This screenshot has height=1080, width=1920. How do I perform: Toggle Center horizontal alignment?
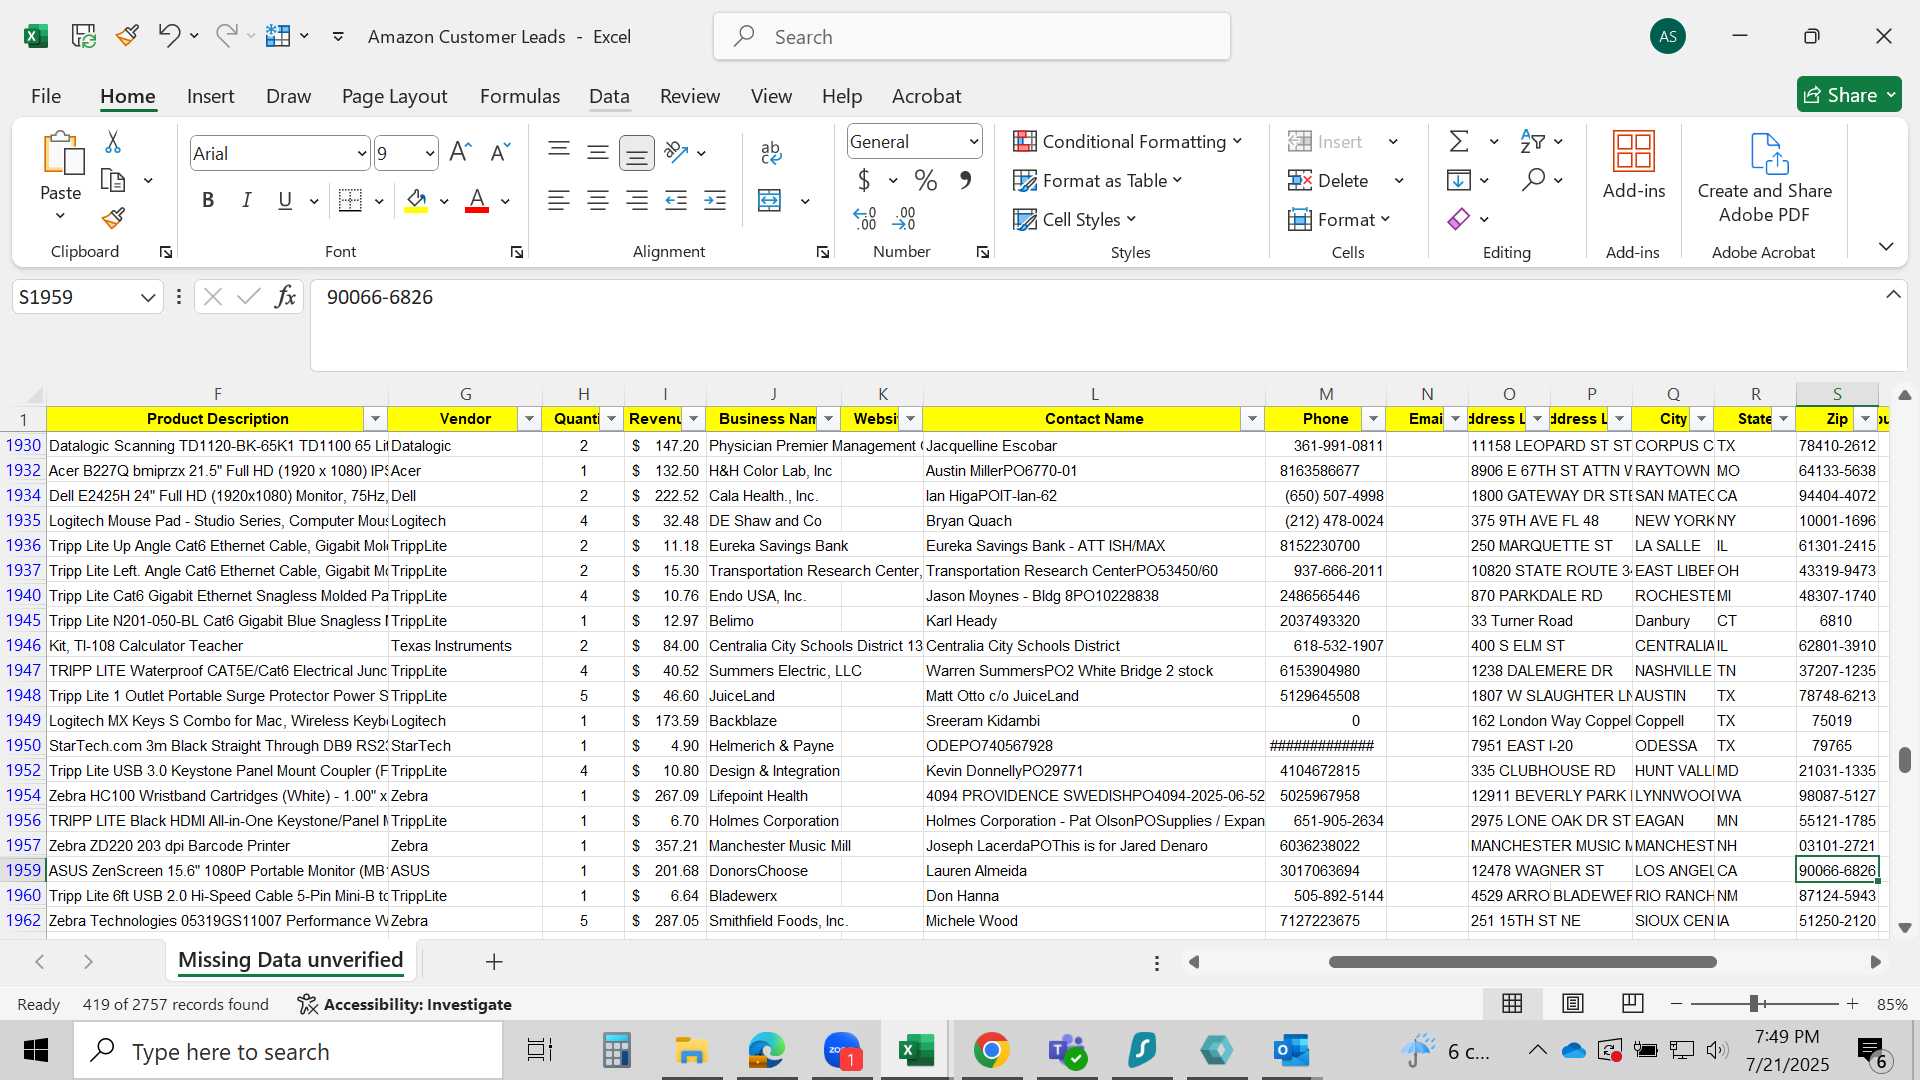(598, 200)
